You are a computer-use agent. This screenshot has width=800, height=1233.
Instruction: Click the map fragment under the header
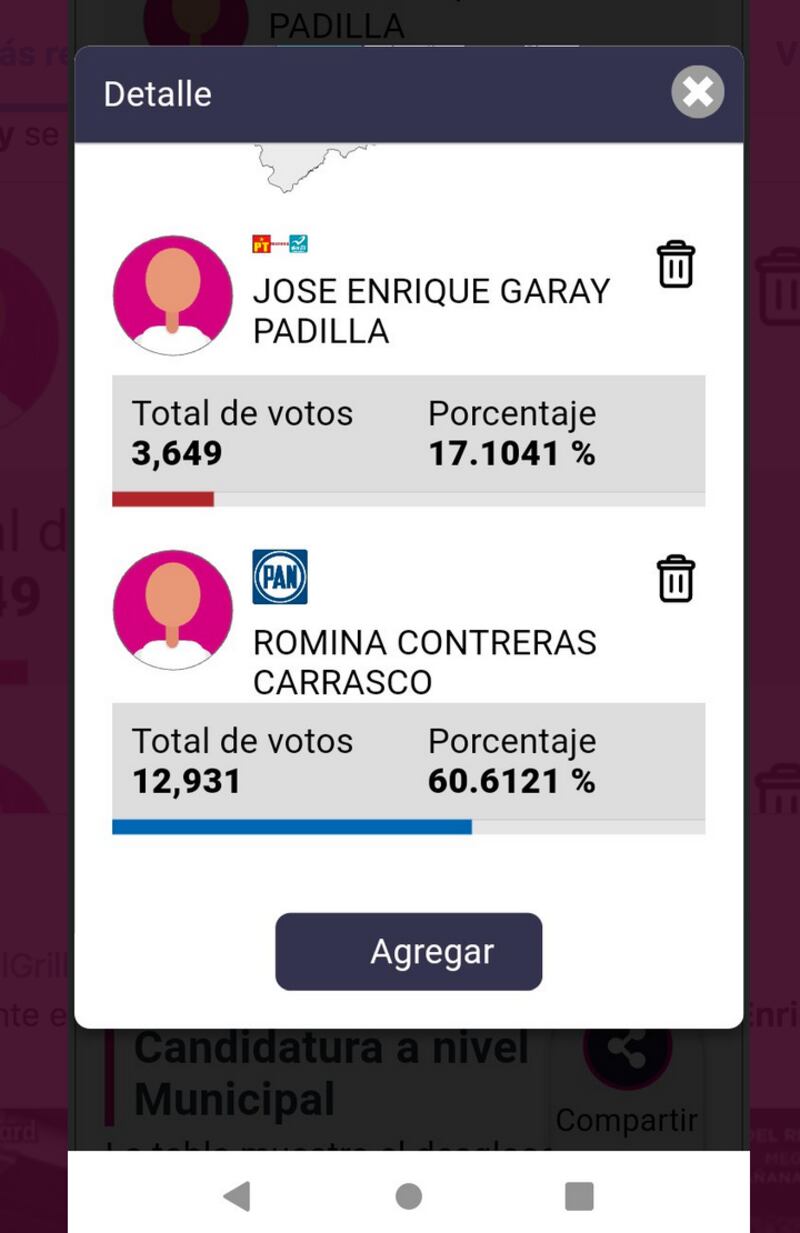pyautogui.click(x=312, y=167)
